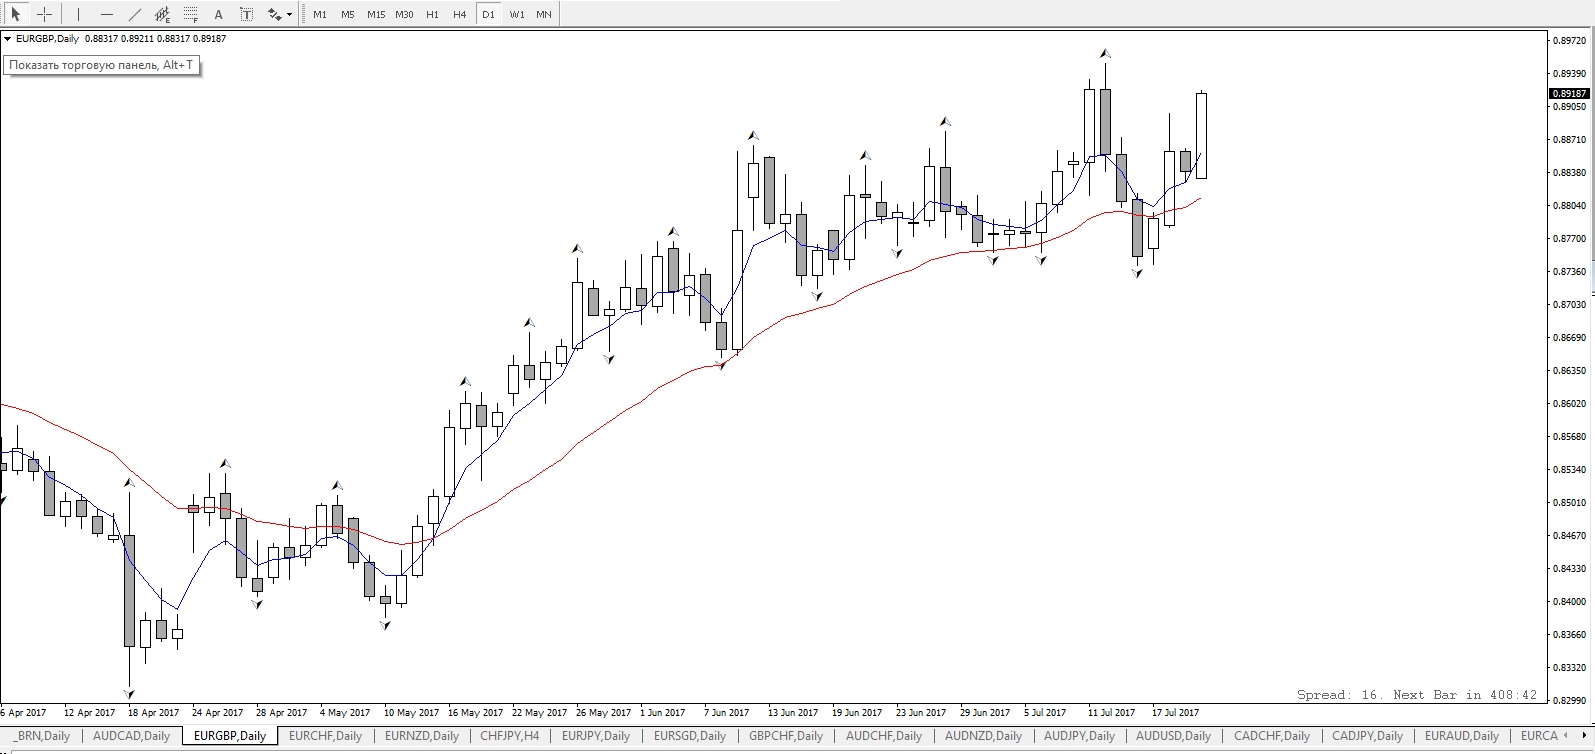Open the GBPCHF,Daily chart tab
Screen dimensions: 1595x754
[786, 736]
